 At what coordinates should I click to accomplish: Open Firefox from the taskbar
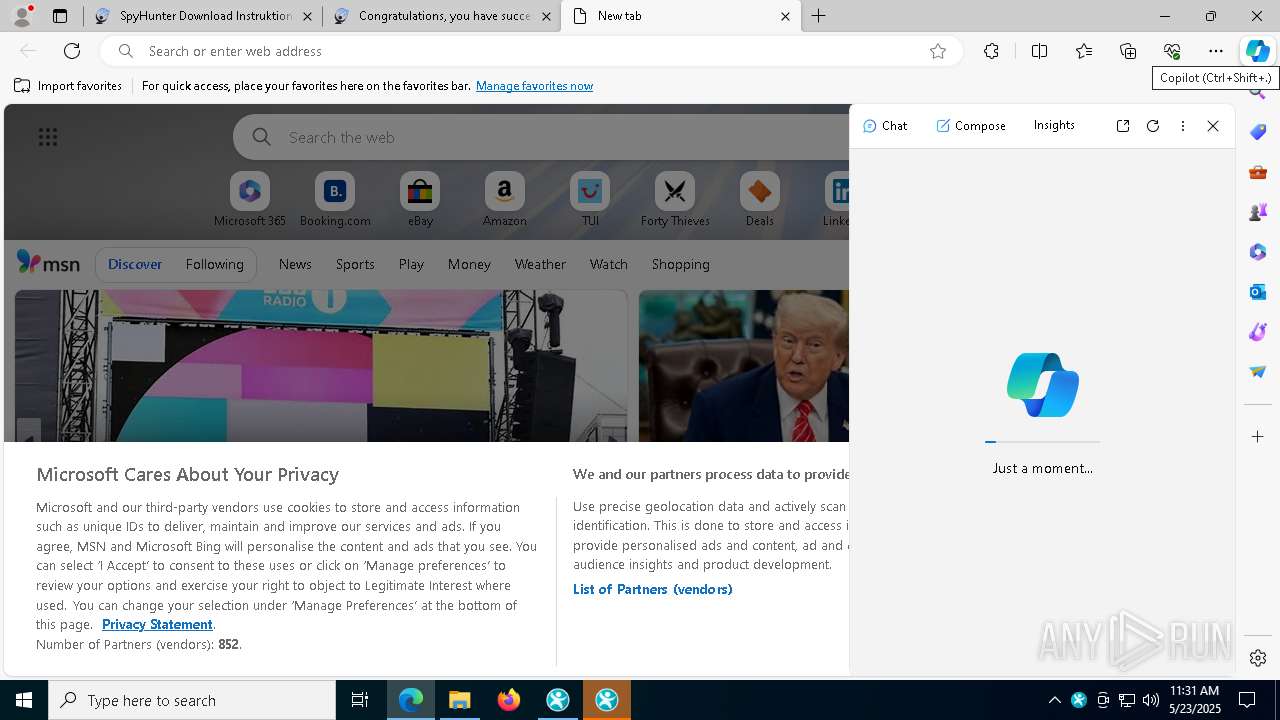point(509,700)
